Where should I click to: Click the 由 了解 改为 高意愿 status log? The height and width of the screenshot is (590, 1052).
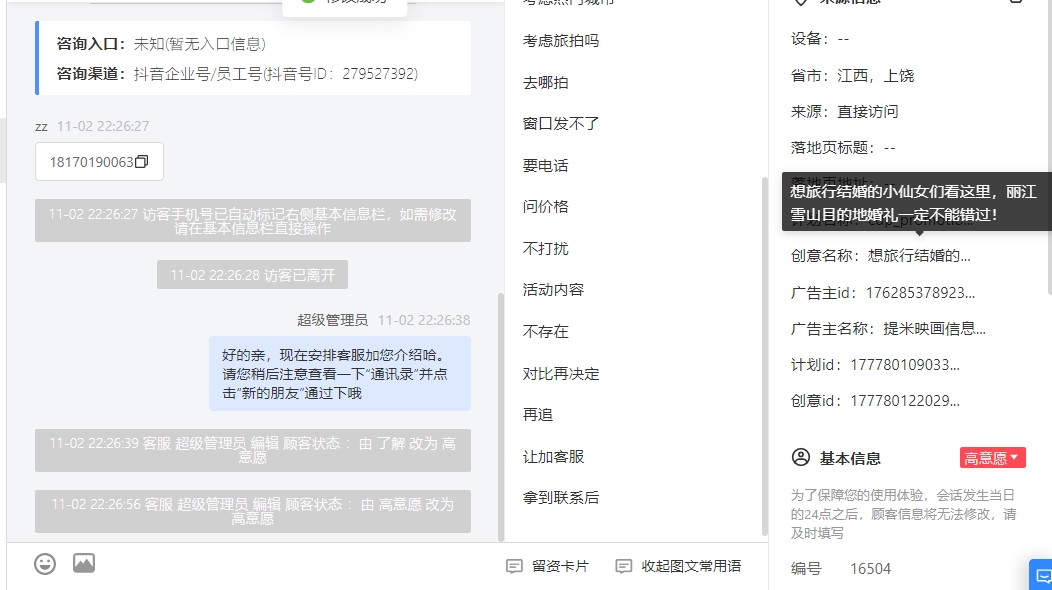coord(253,450)
